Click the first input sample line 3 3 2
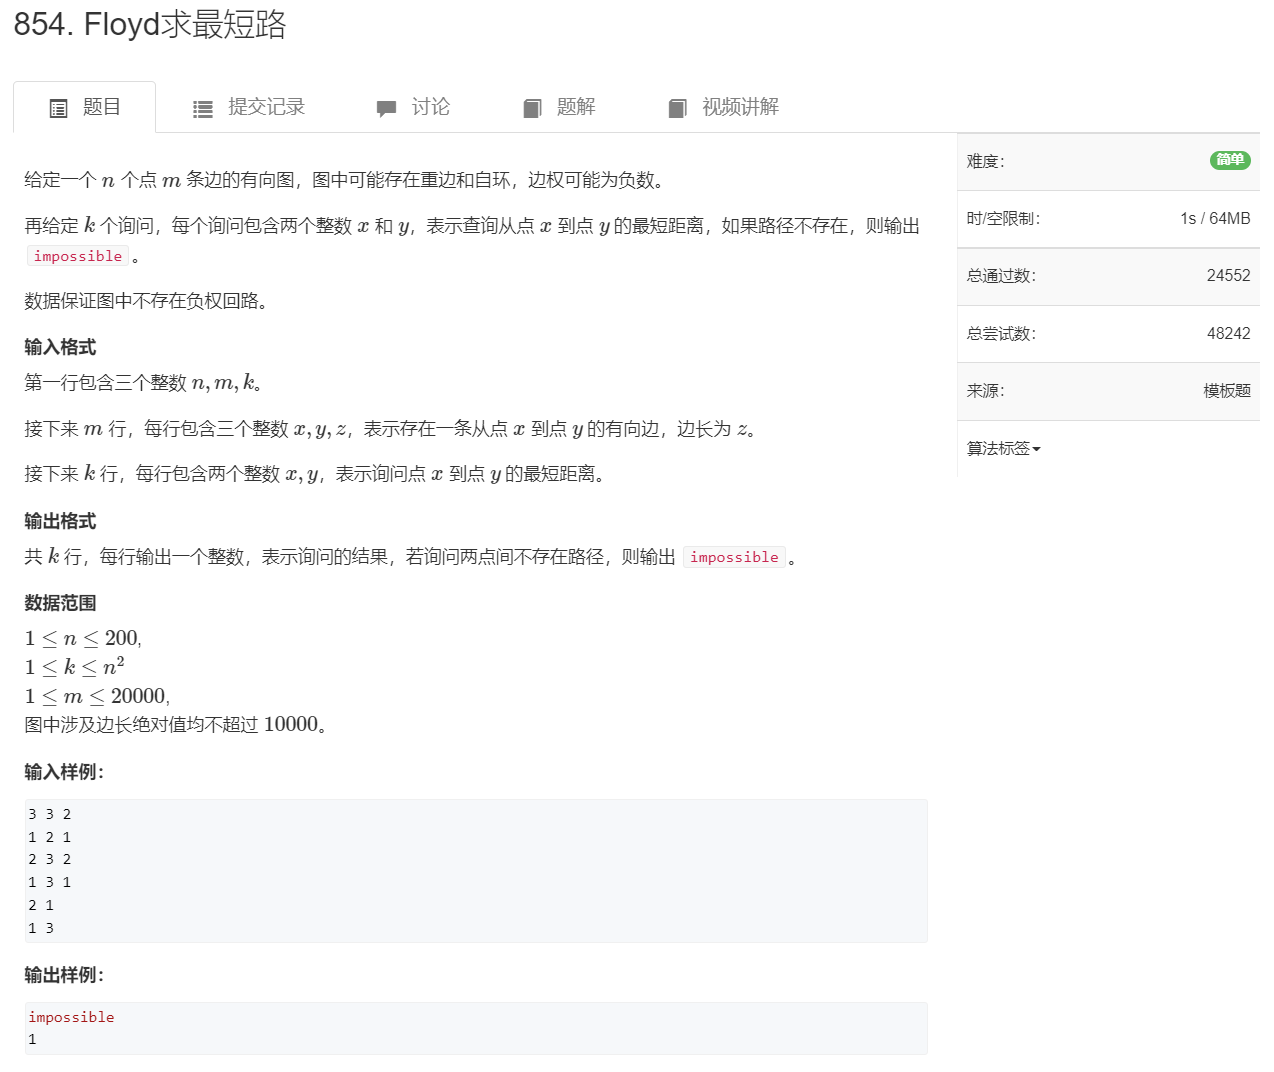 50,814
